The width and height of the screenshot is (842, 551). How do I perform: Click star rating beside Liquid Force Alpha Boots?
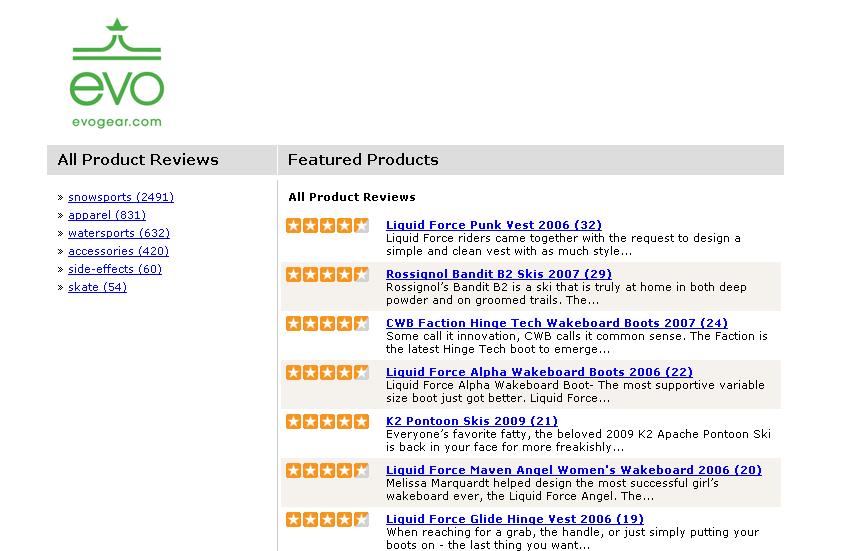coord(327,373)
